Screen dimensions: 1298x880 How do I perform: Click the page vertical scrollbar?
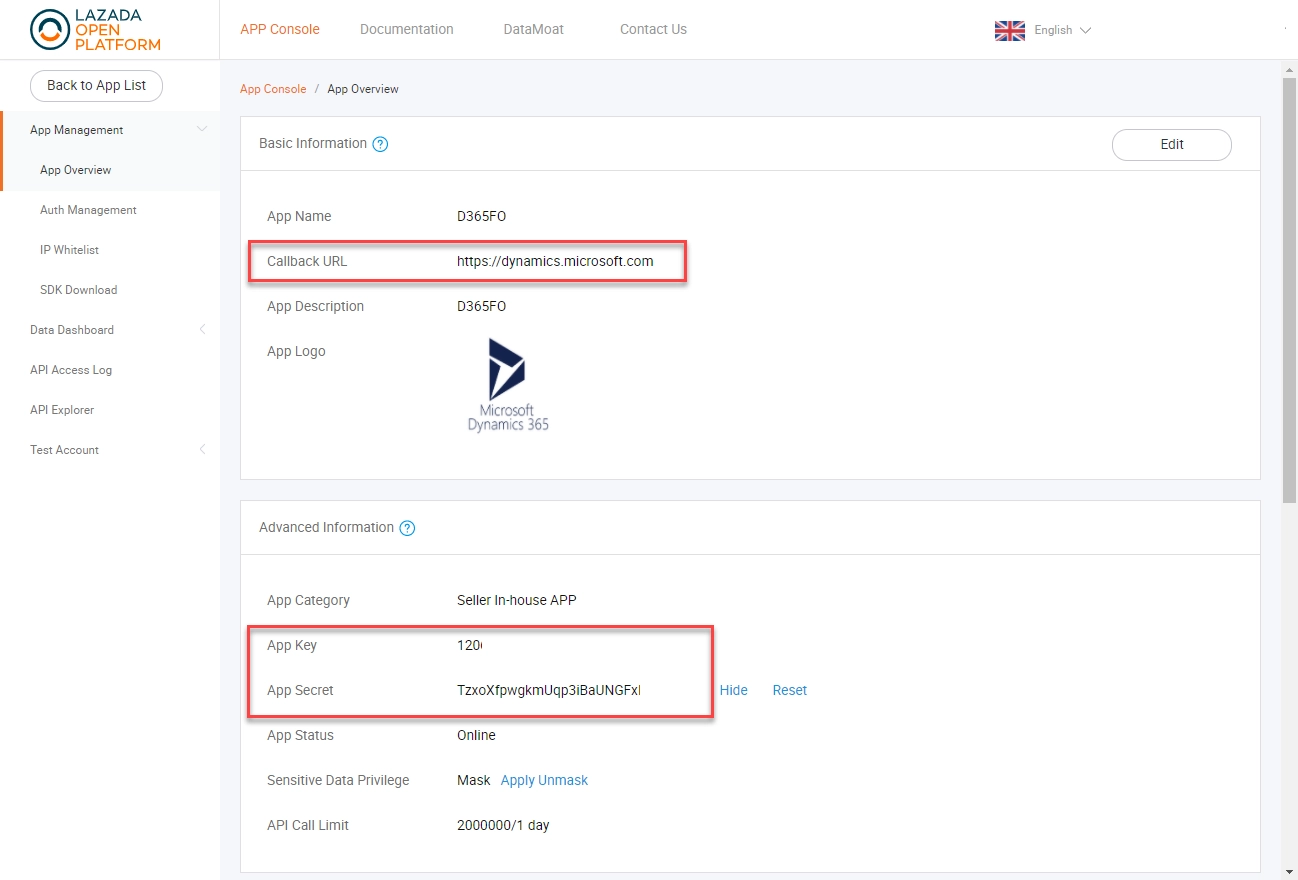[1290, 290]
